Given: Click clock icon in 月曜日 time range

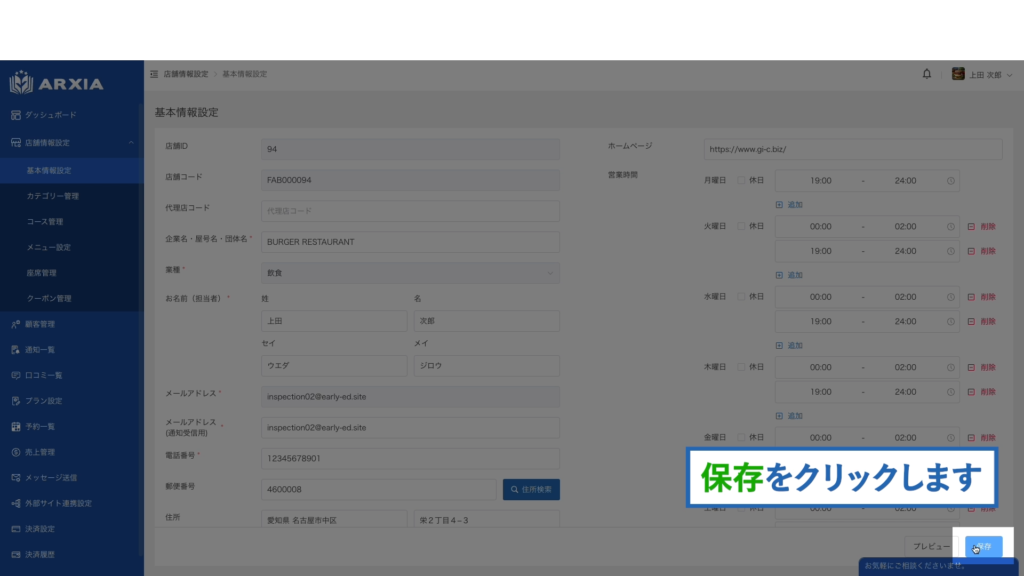Looking at the screenshot, I should tap(951, 181).
